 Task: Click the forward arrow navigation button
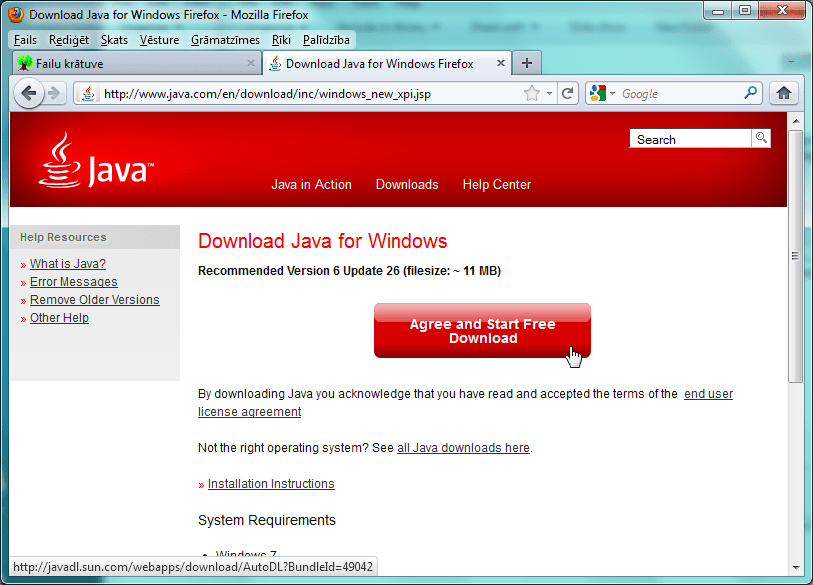pos(54,94)
